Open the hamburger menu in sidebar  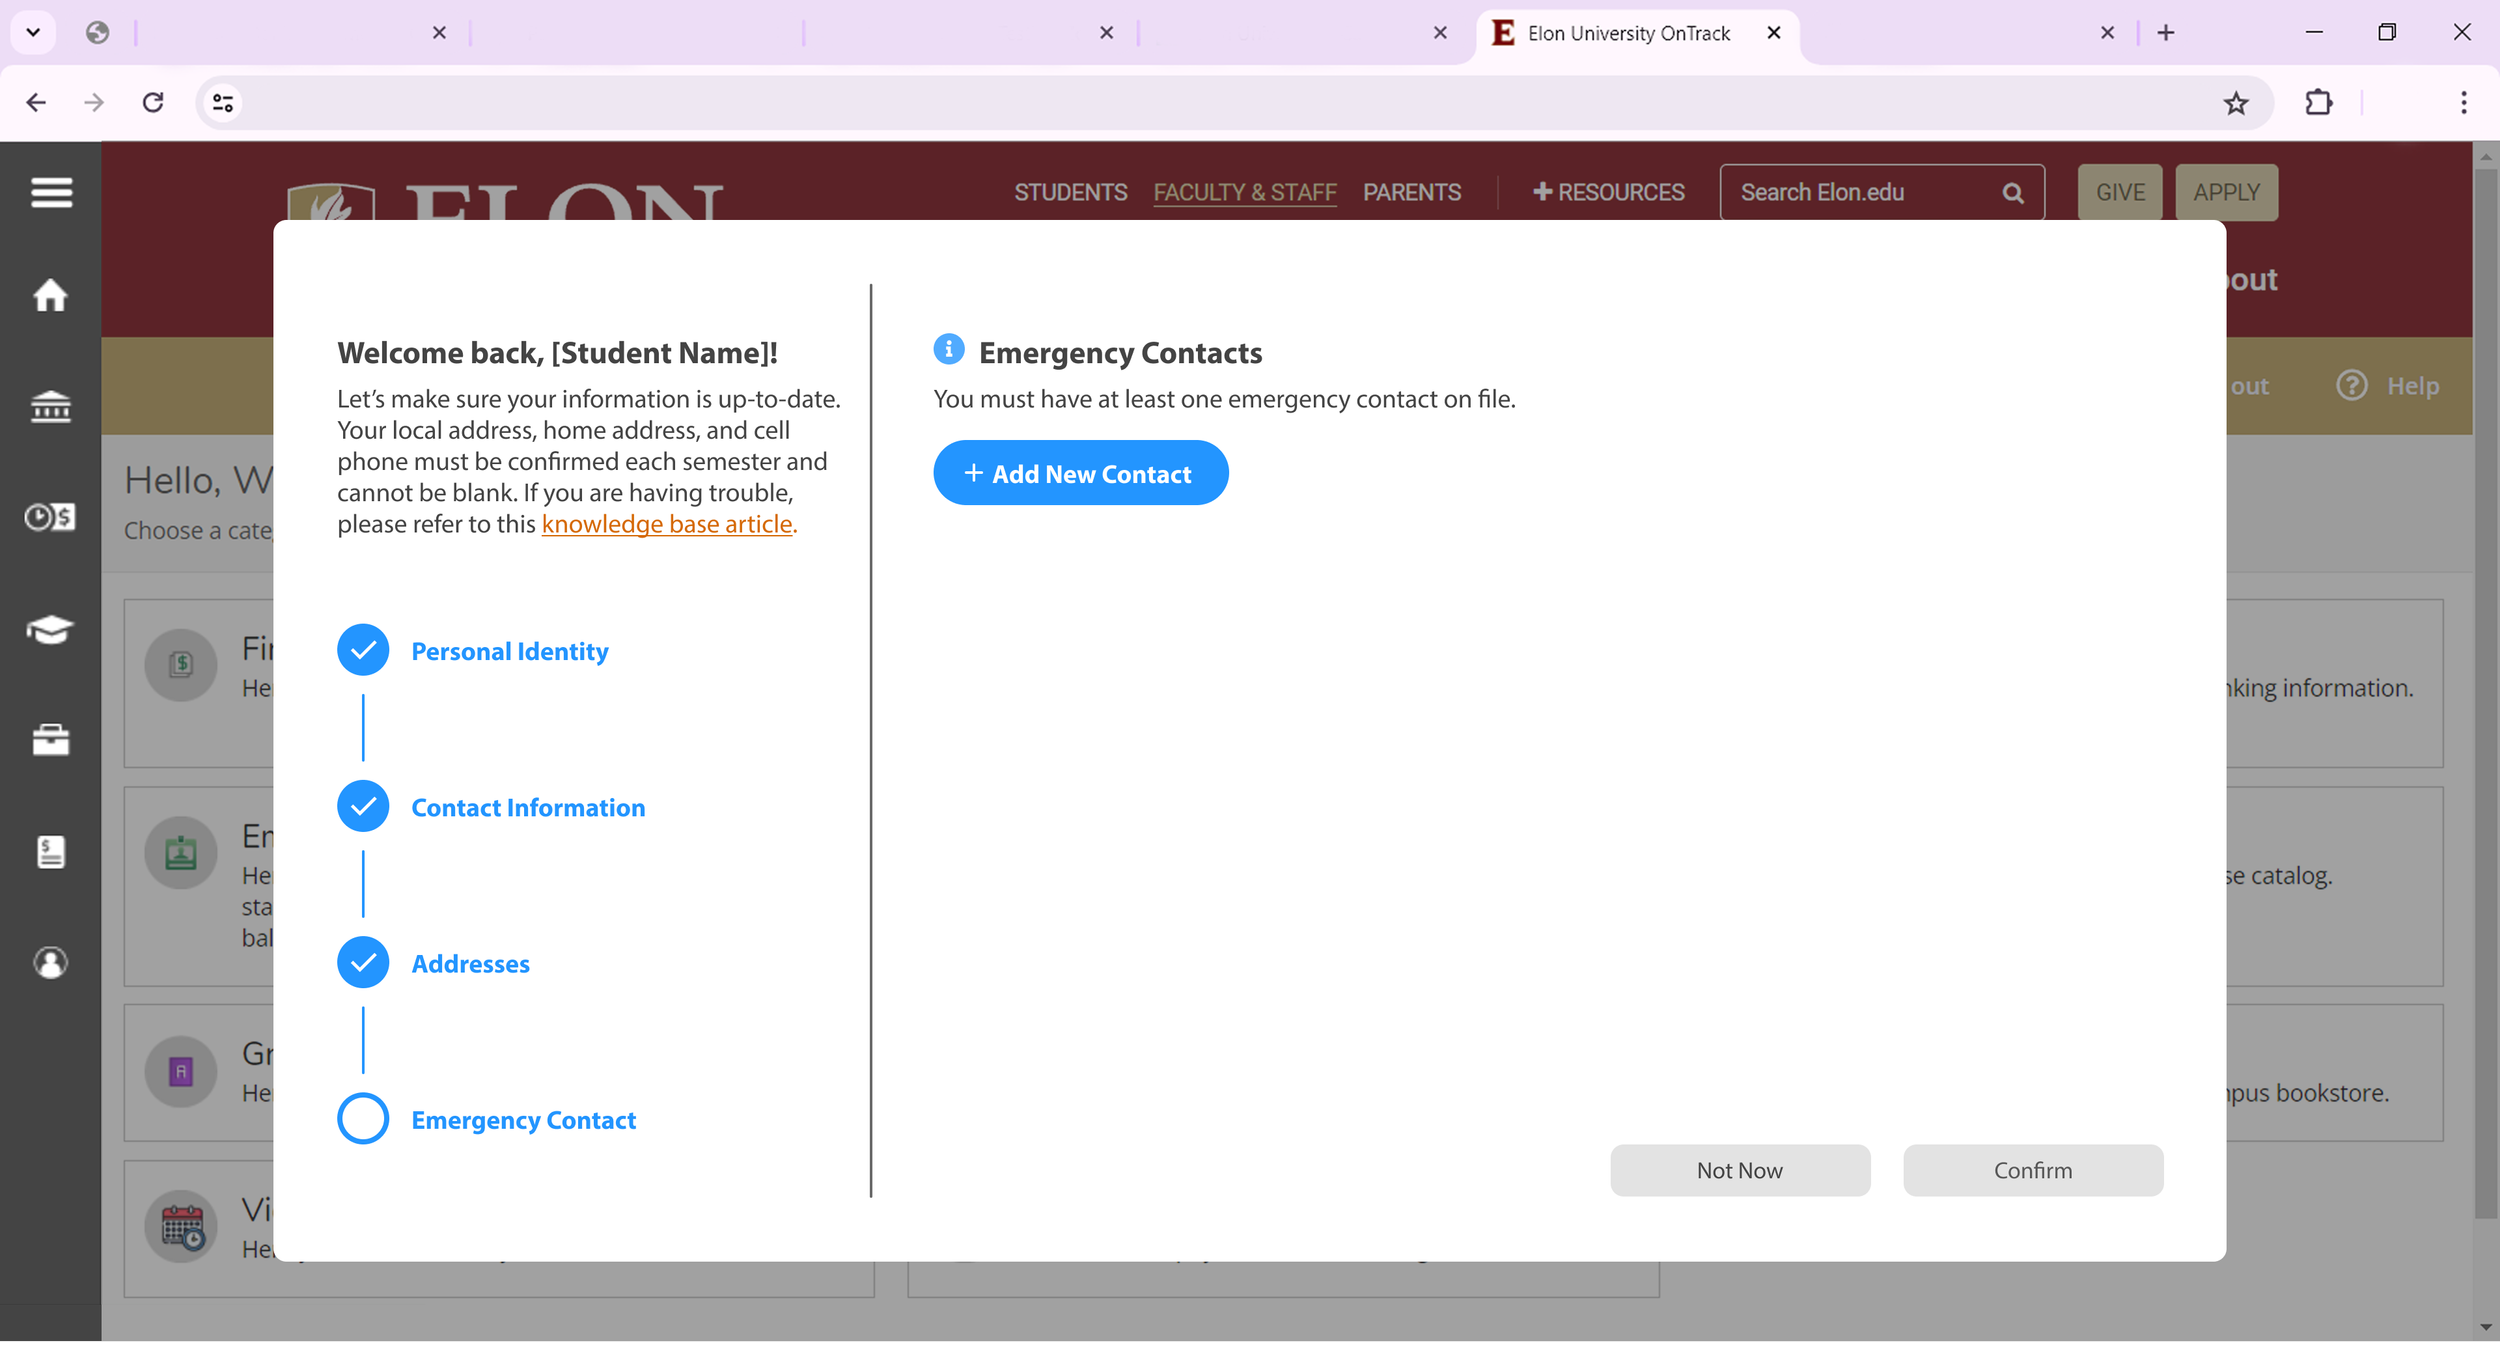pyautogui.click(x=51, y=192)
